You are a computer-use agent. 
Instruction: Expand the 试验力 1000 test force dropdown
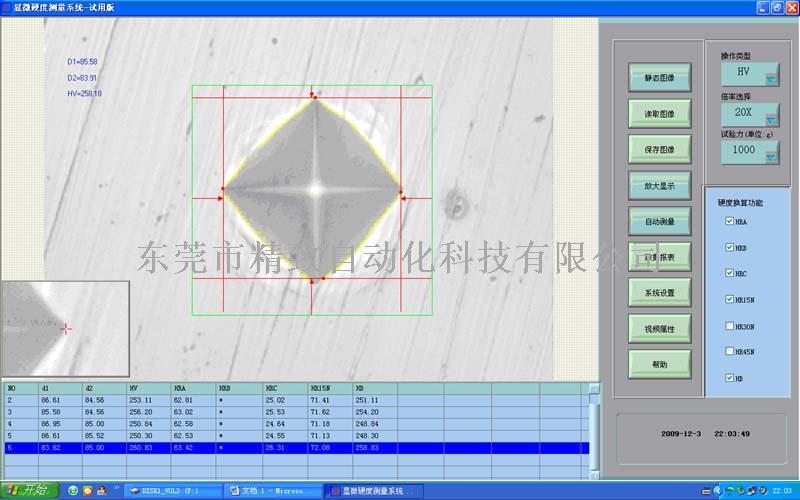click(x=771, y=153)
